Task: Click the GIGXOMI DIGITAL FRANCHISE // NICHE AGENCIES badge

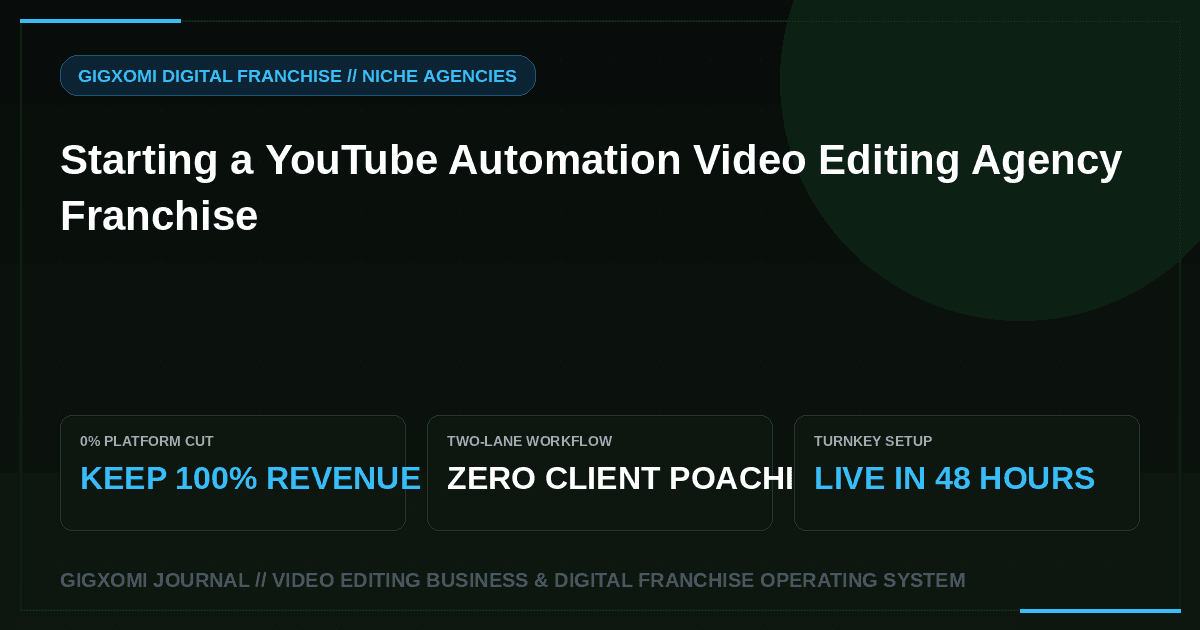Action: 298,76
